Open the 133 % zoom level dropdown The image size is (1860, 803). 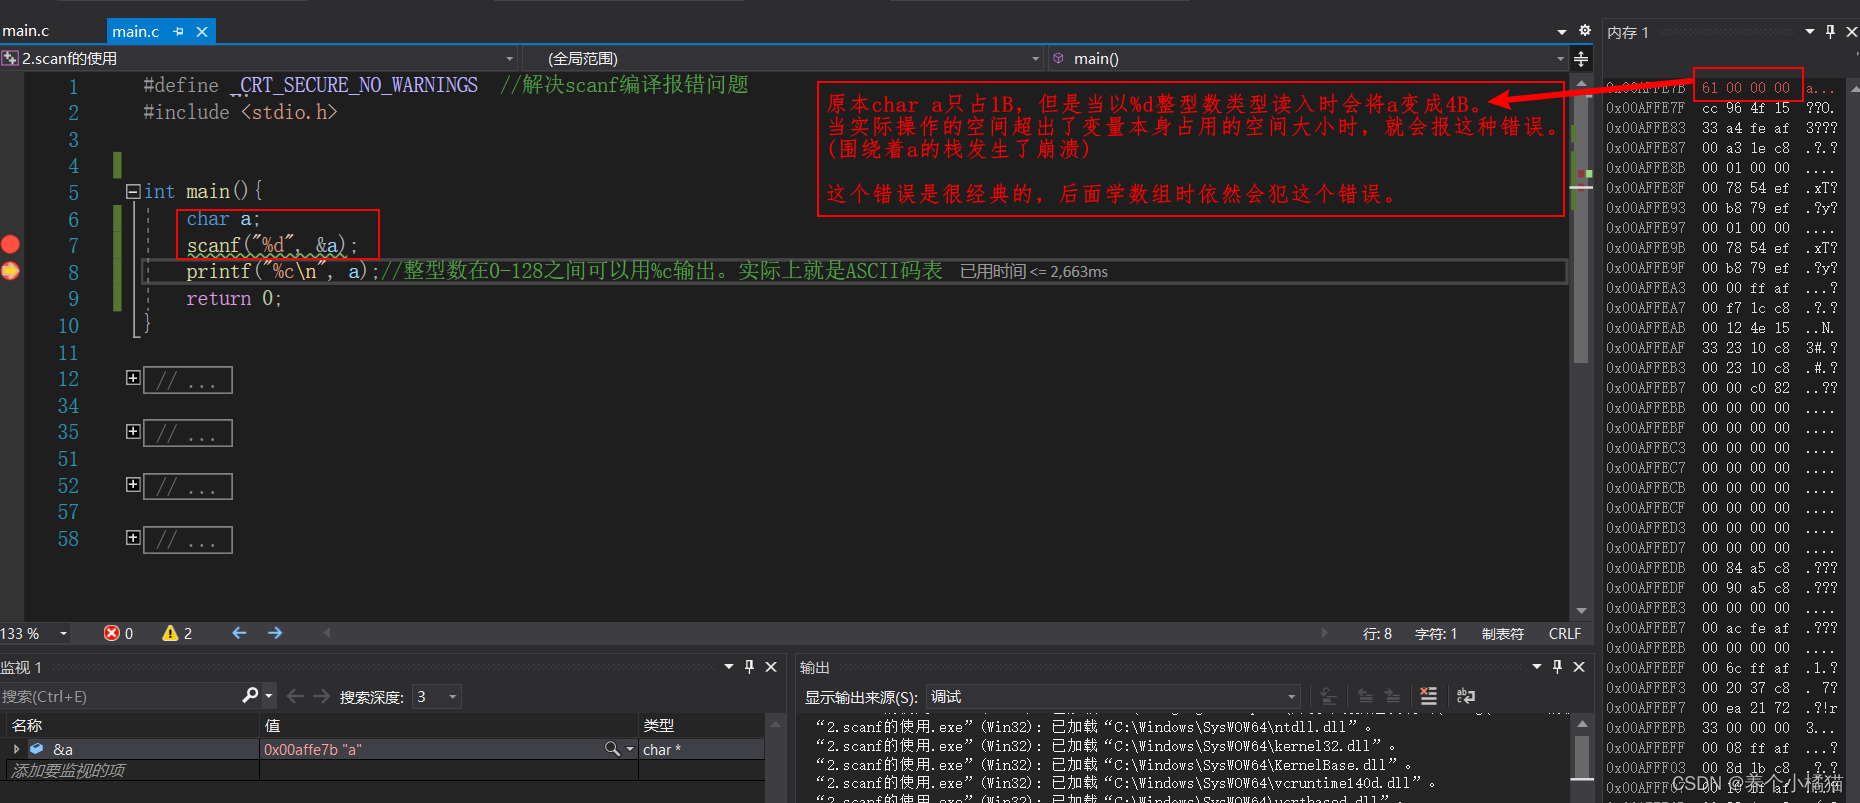(x=63, y=633)
